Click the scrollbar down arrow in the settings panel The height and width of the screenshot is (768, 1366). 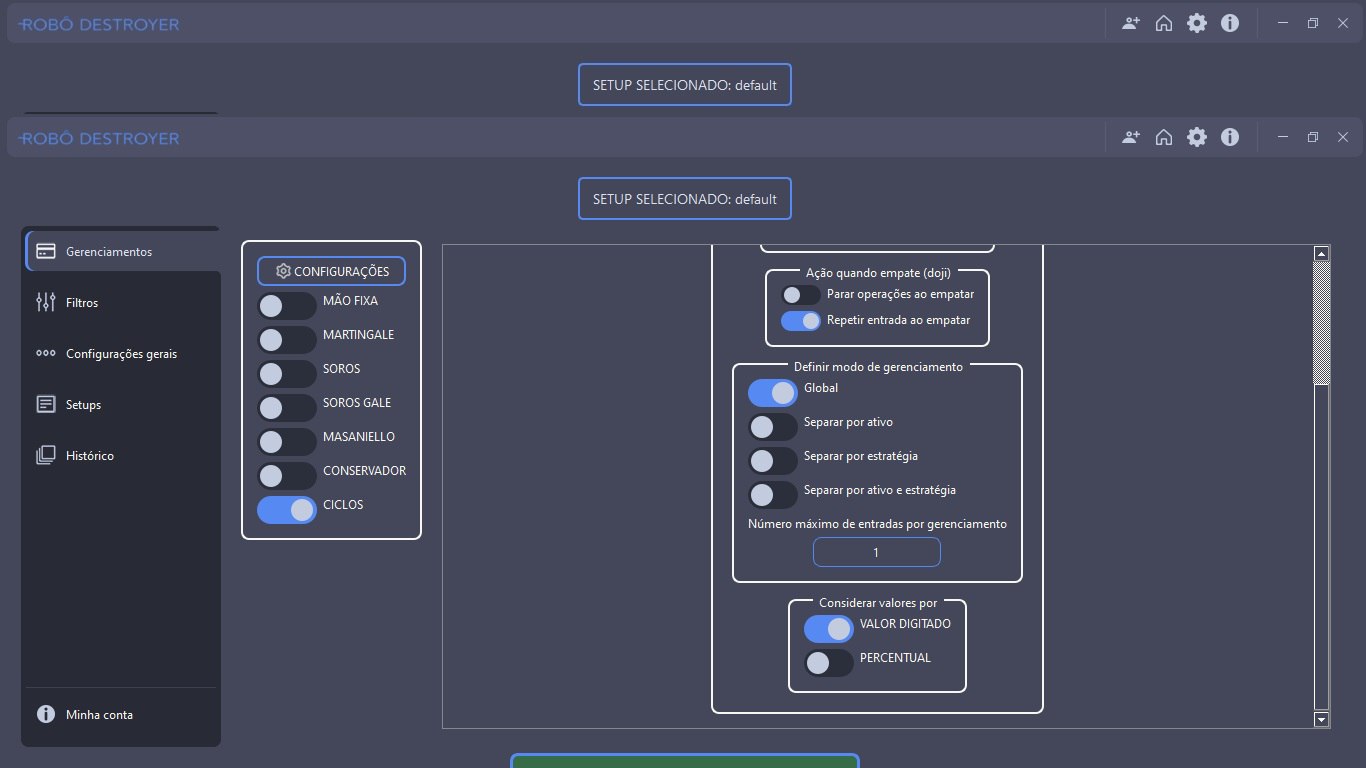(1321, 719)
